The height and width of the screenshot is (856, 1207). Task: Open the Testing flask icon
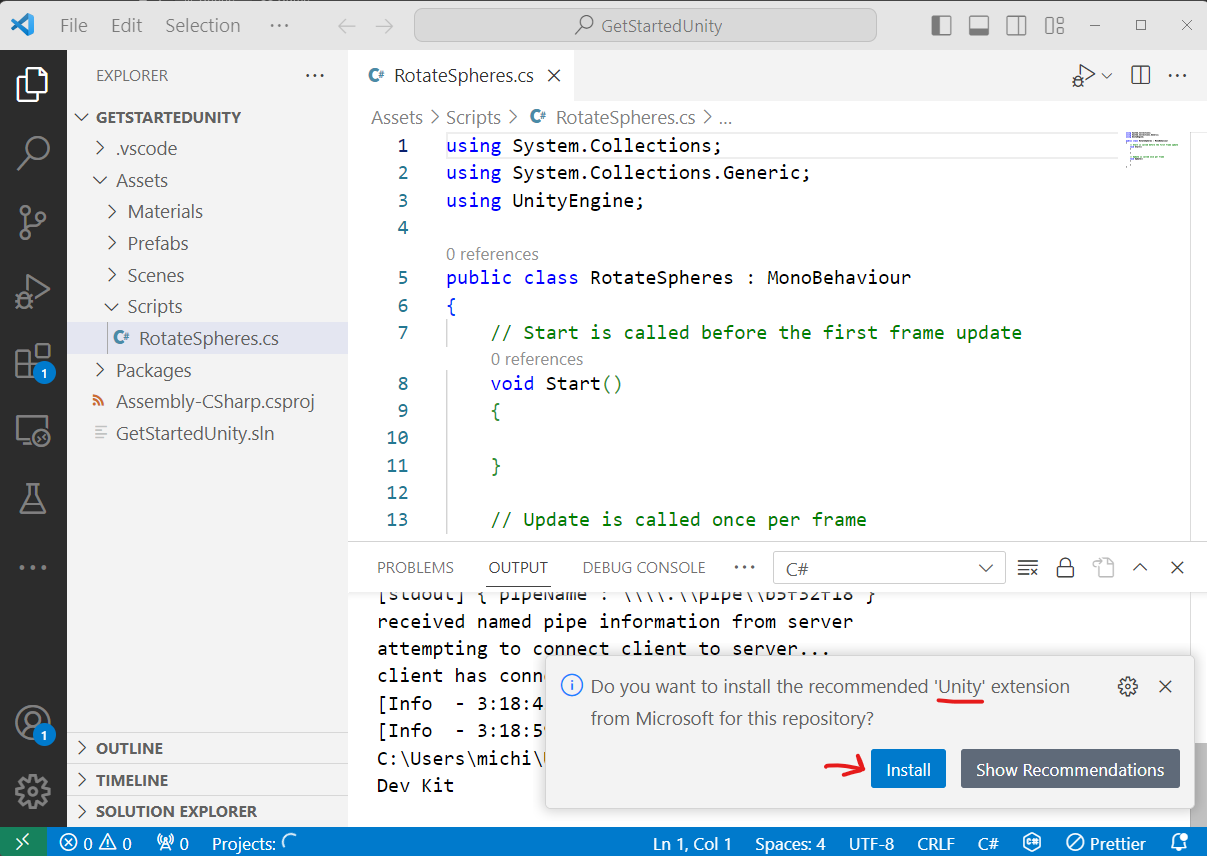pos(33,498)
